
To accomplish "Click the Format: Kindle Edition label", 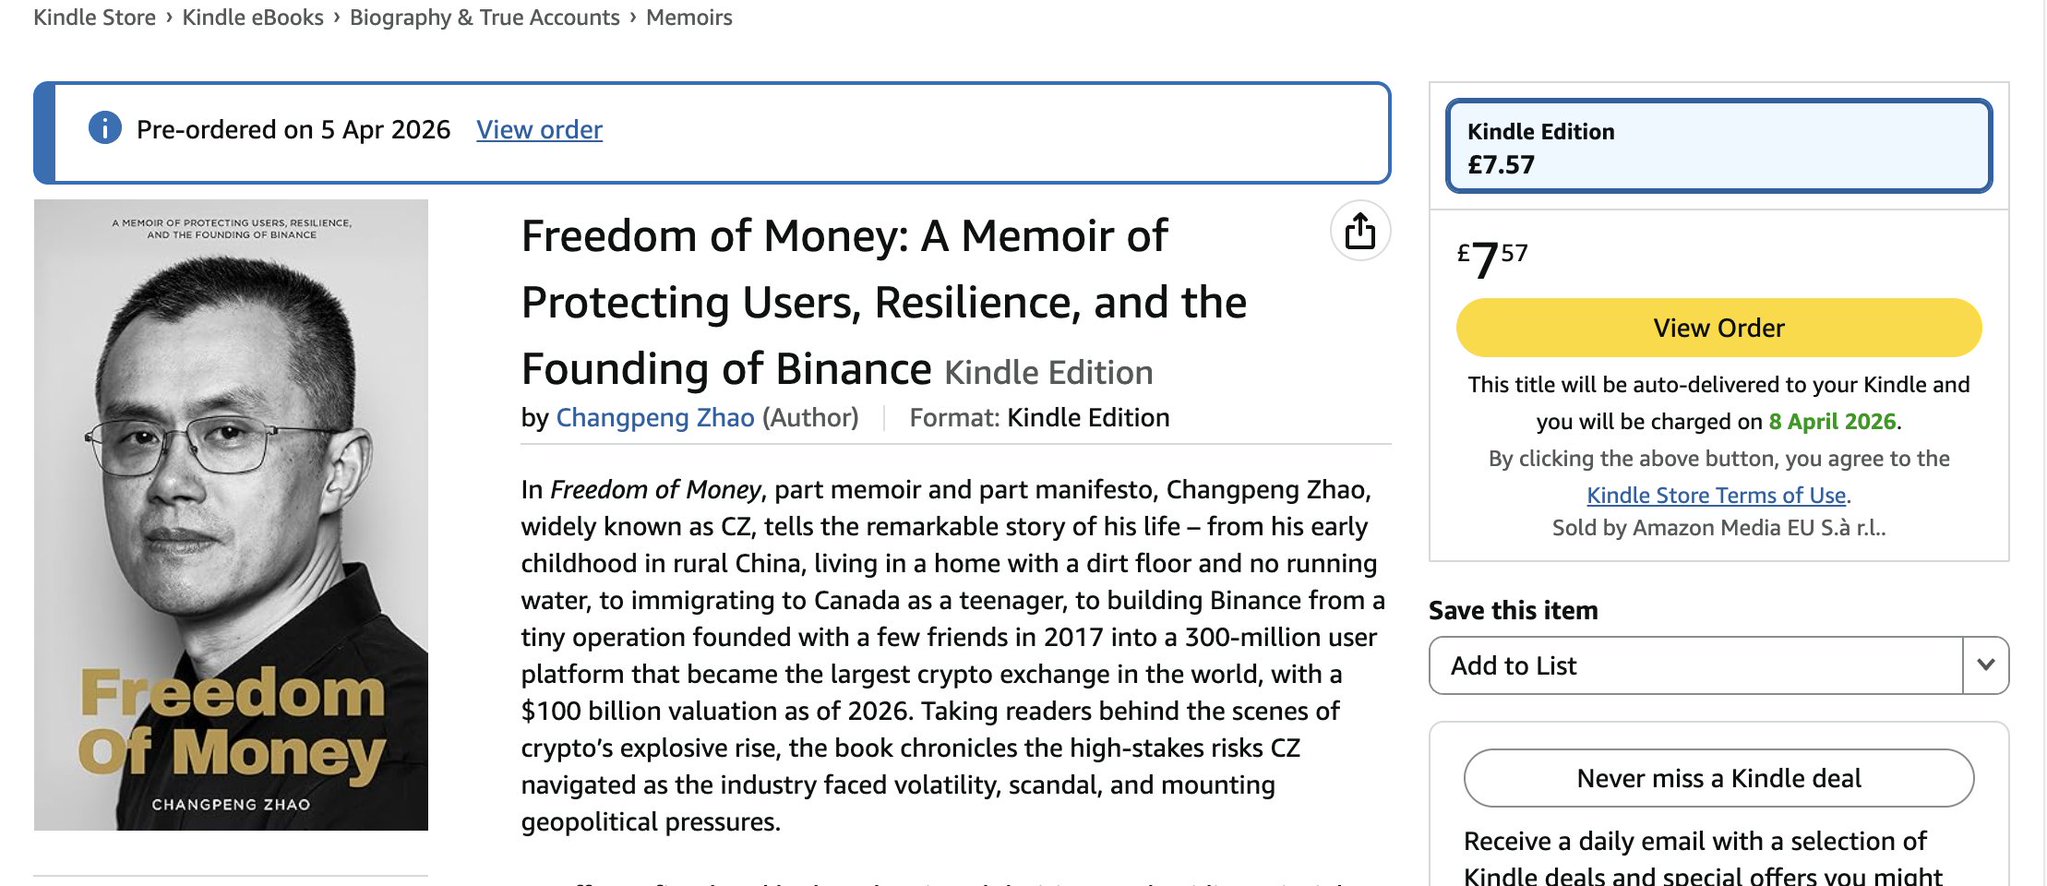I will tap(1039, 417).
